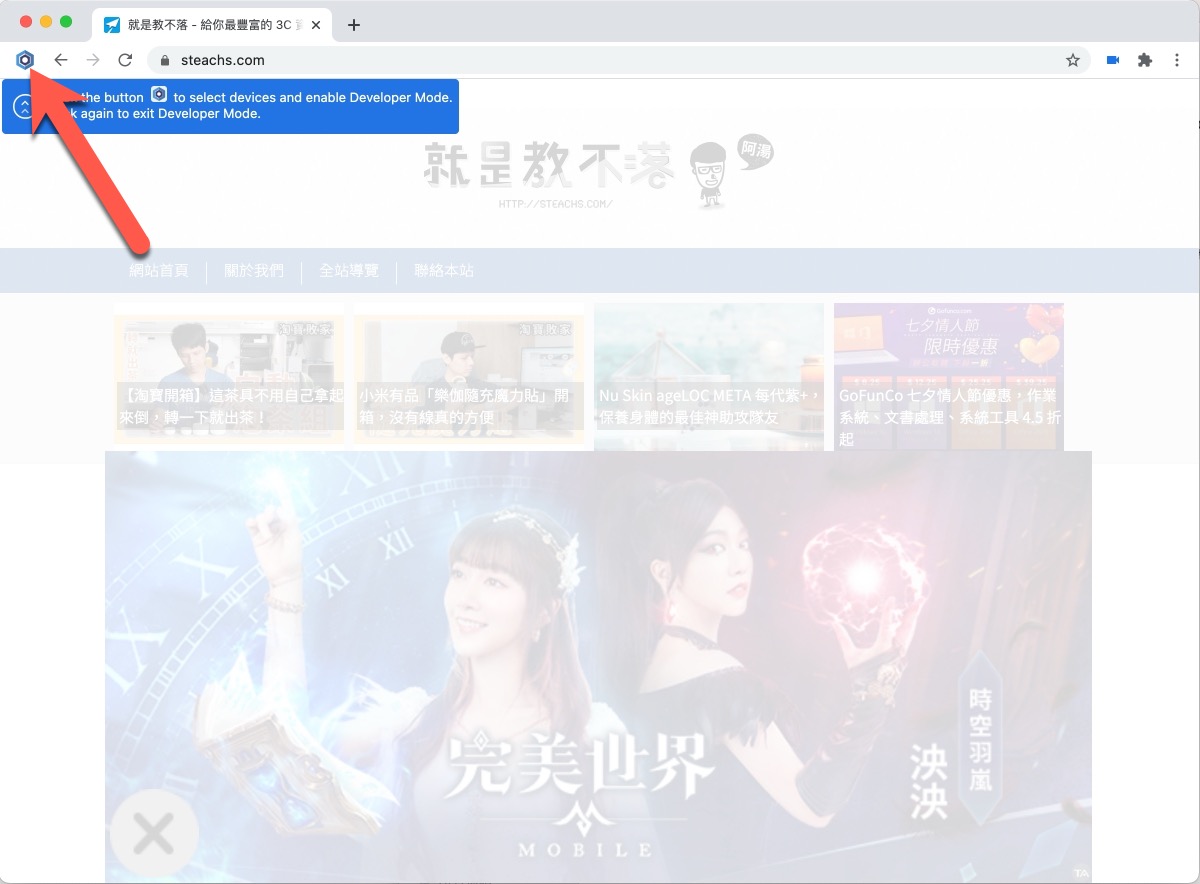Click the lock icon in the address bar

point(166,60)
